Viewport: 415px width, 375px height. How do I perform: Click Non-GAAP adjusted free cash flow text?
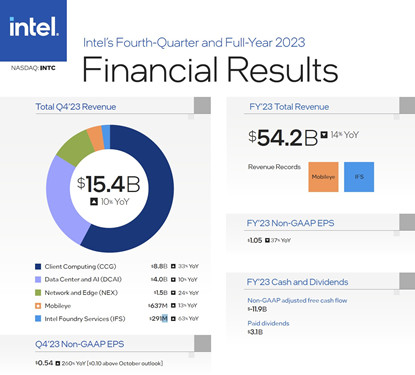click(x=297, y=300)
